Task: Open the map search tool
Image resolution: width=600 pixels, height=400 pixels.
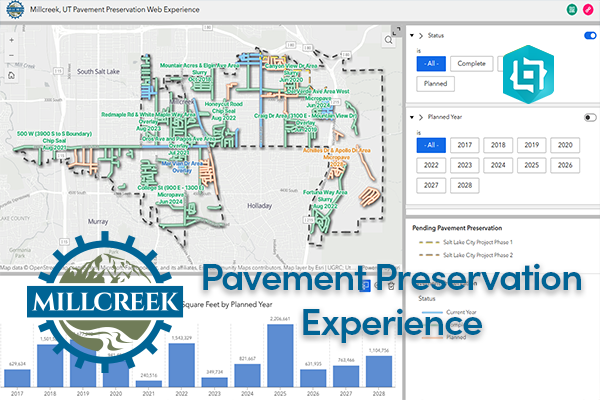Action: 388,40
